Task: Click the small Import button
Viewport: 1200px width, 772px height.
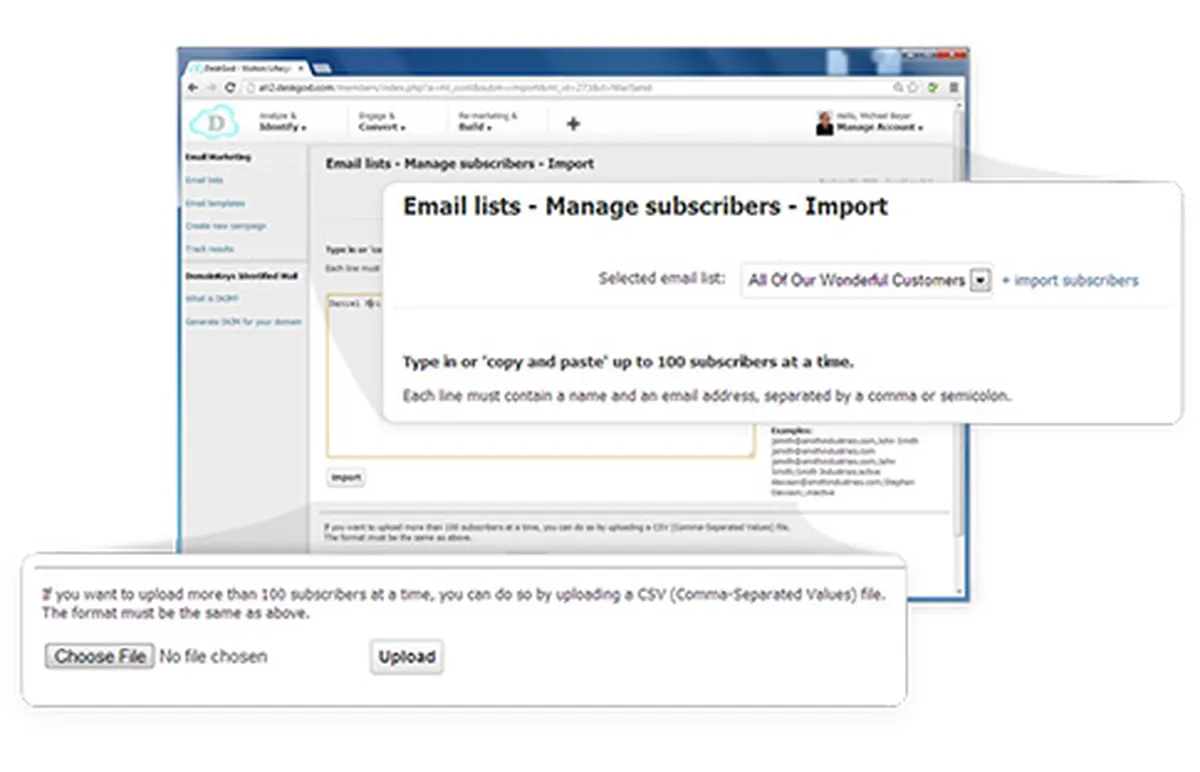Action: [x=346, y=478]
